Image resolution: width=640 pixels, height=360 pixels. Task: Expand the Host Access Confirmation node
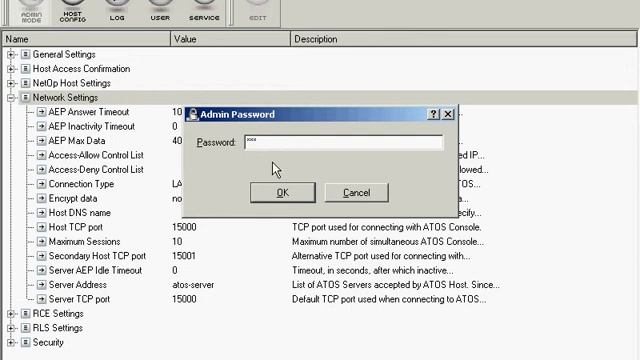click(11, 69)
